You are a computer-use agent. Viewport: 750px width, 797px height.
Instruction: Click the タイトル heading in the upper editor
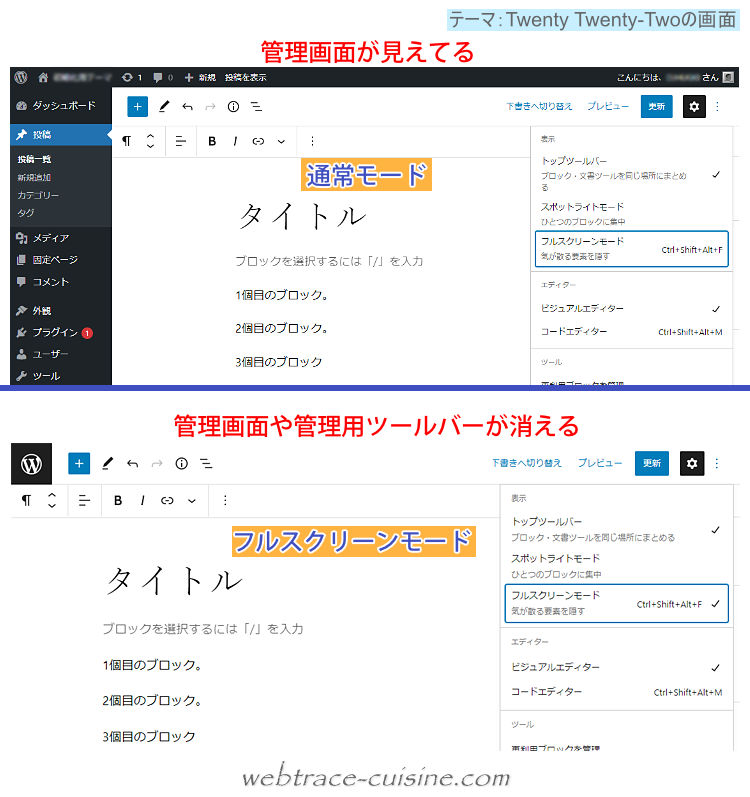click(303, 216)
